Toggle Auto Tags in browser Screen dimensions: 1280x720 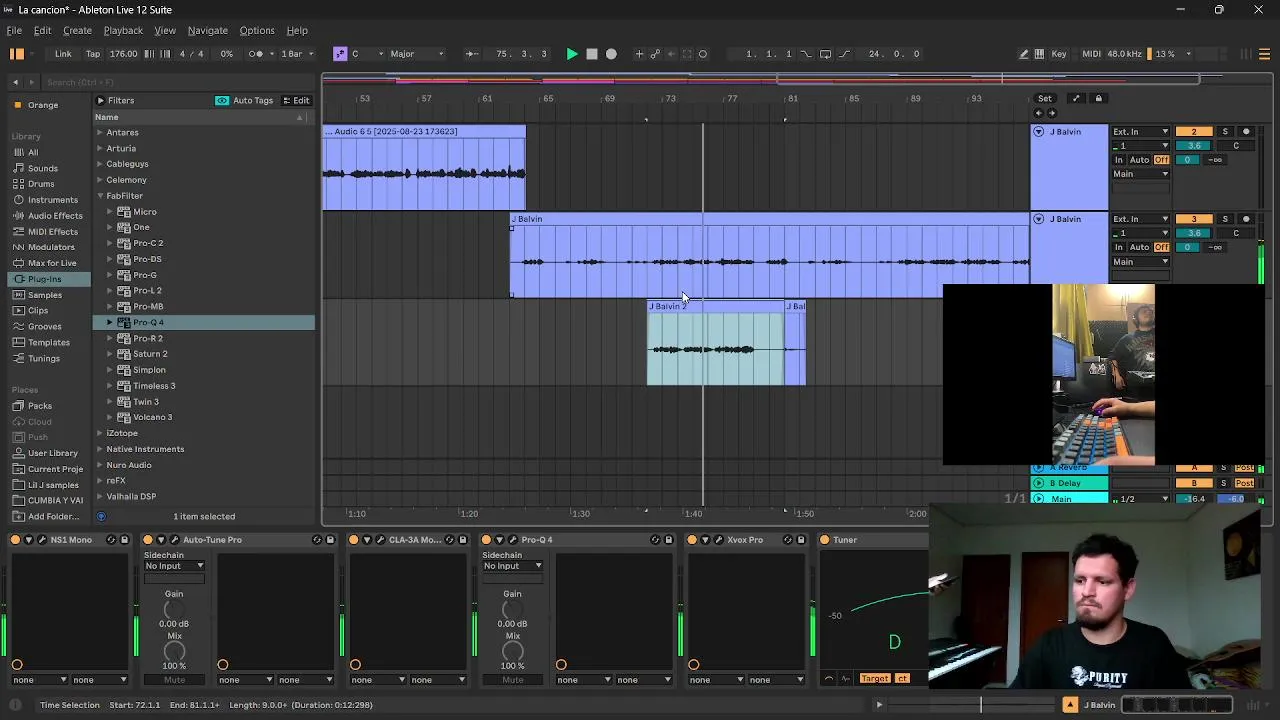coord(245,100)
